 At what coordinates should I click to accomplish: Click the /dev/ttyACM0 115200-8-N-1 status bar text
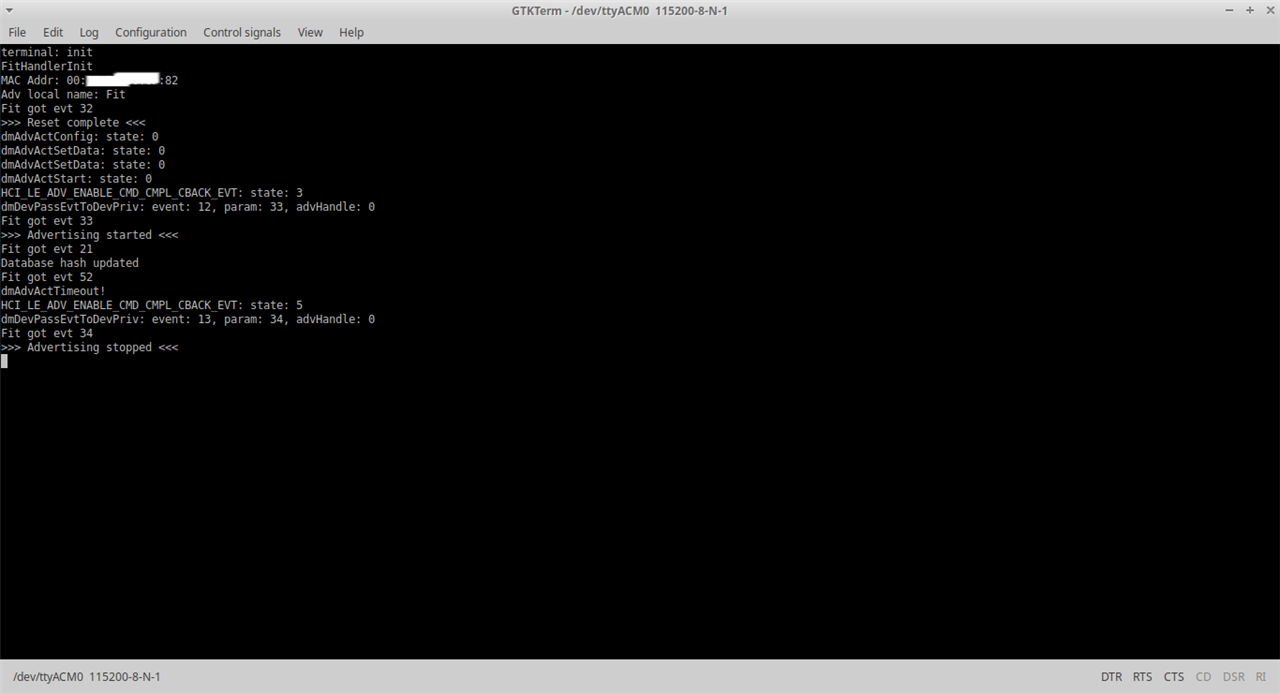(87, 677)
